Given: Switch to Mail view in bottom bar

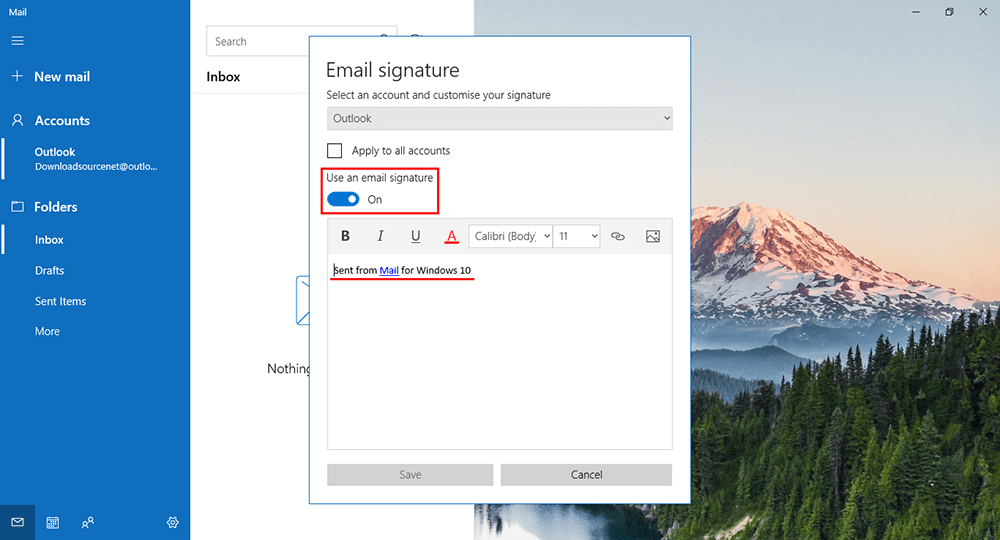Looking at the screenshot, I should [x=18, y=522].
